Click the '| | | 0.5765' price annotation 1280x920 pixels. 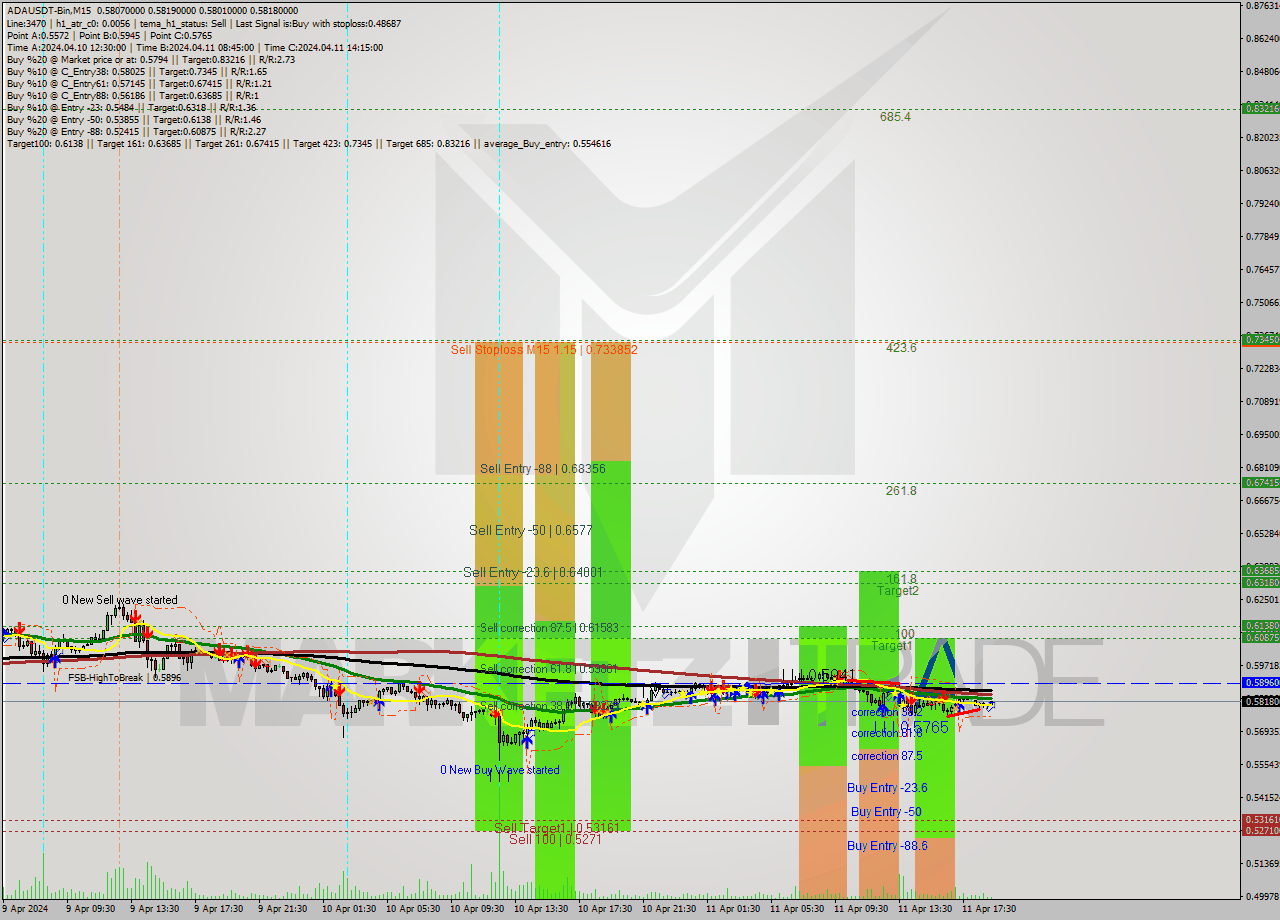pos(911,728)
